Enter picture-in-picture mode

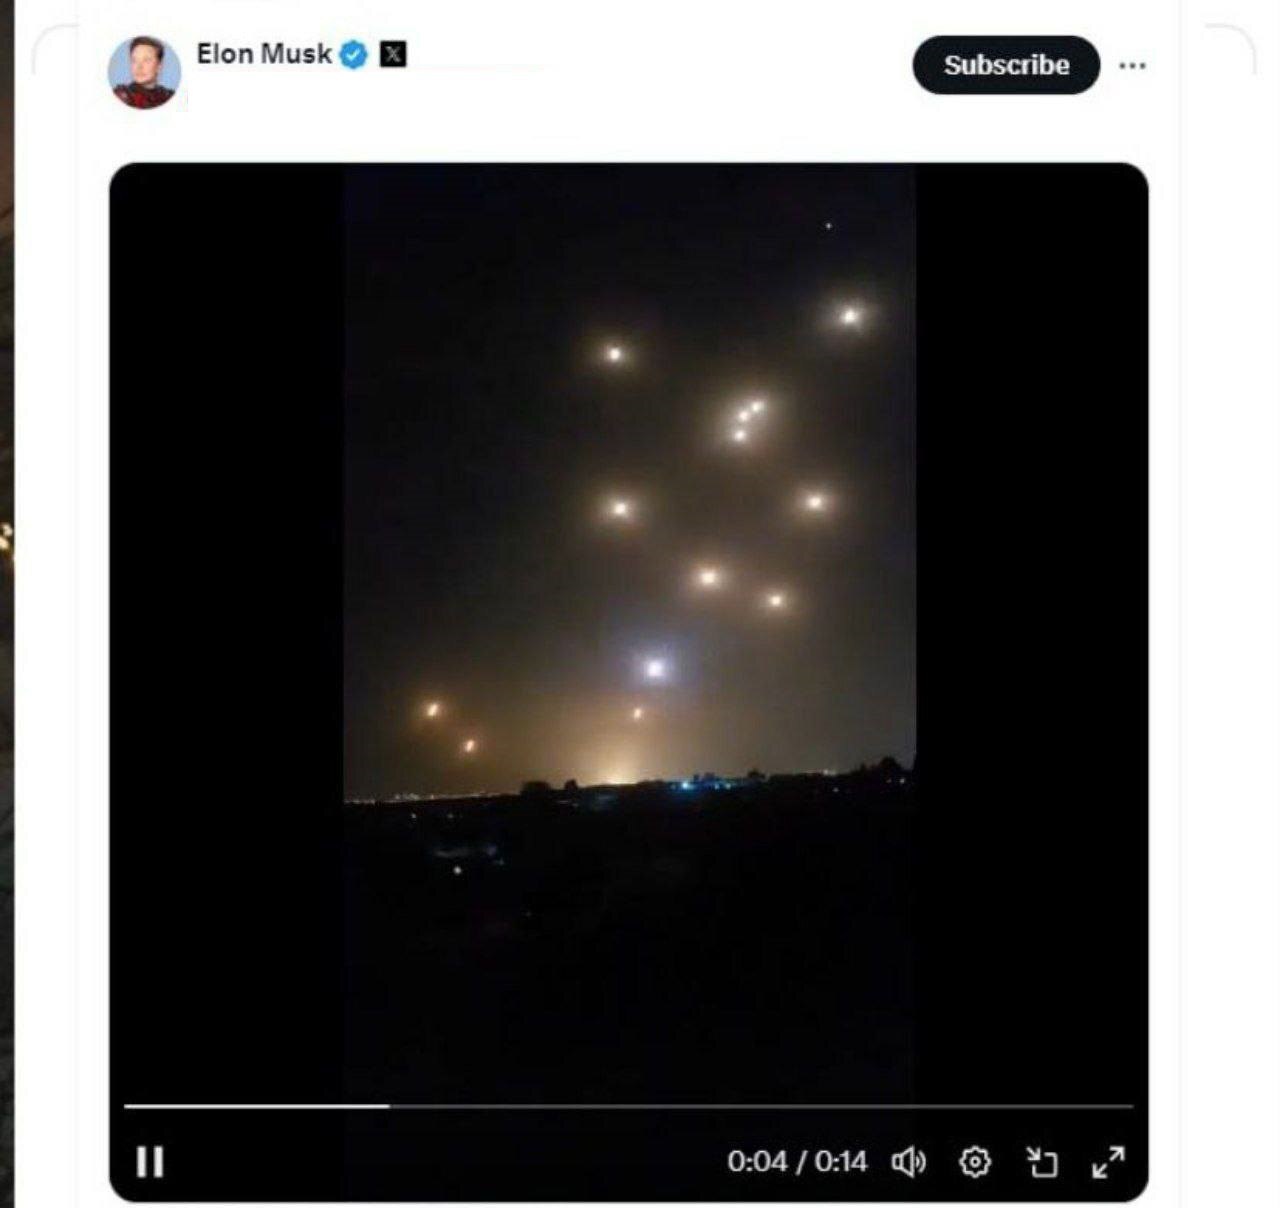tap(1042, 1161)
